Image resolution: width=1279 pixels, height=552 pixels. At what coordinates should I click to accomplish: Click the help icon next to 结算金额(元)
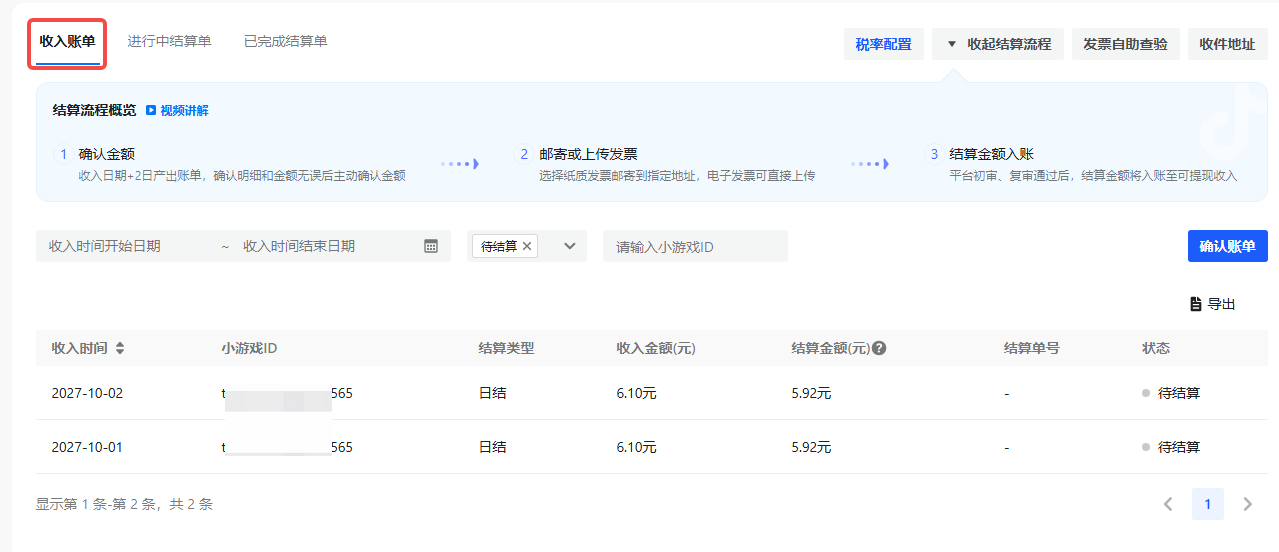pyautogui.click(x=879, y=349)
